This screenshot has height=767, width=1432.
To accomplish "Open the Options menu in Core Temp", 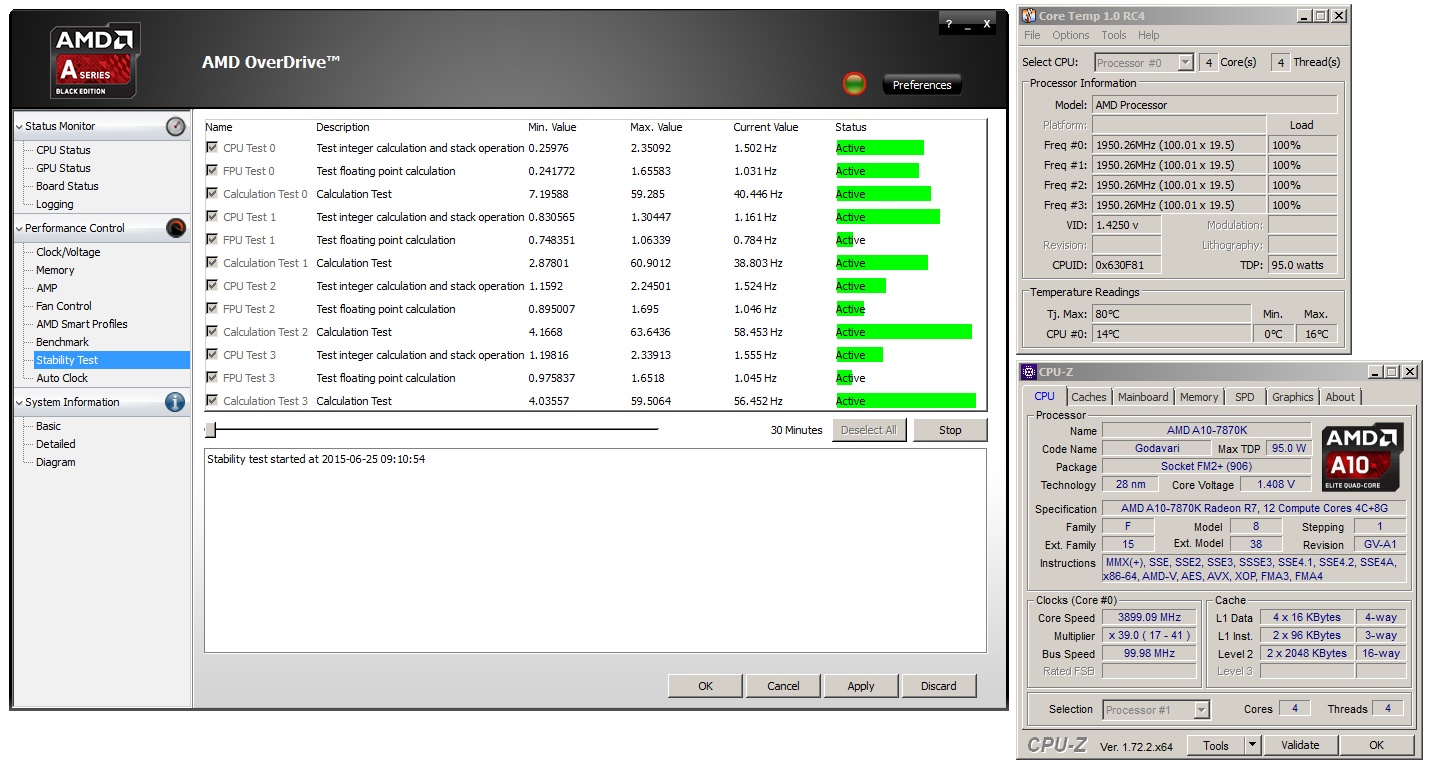I will (x=1071, y=35).
